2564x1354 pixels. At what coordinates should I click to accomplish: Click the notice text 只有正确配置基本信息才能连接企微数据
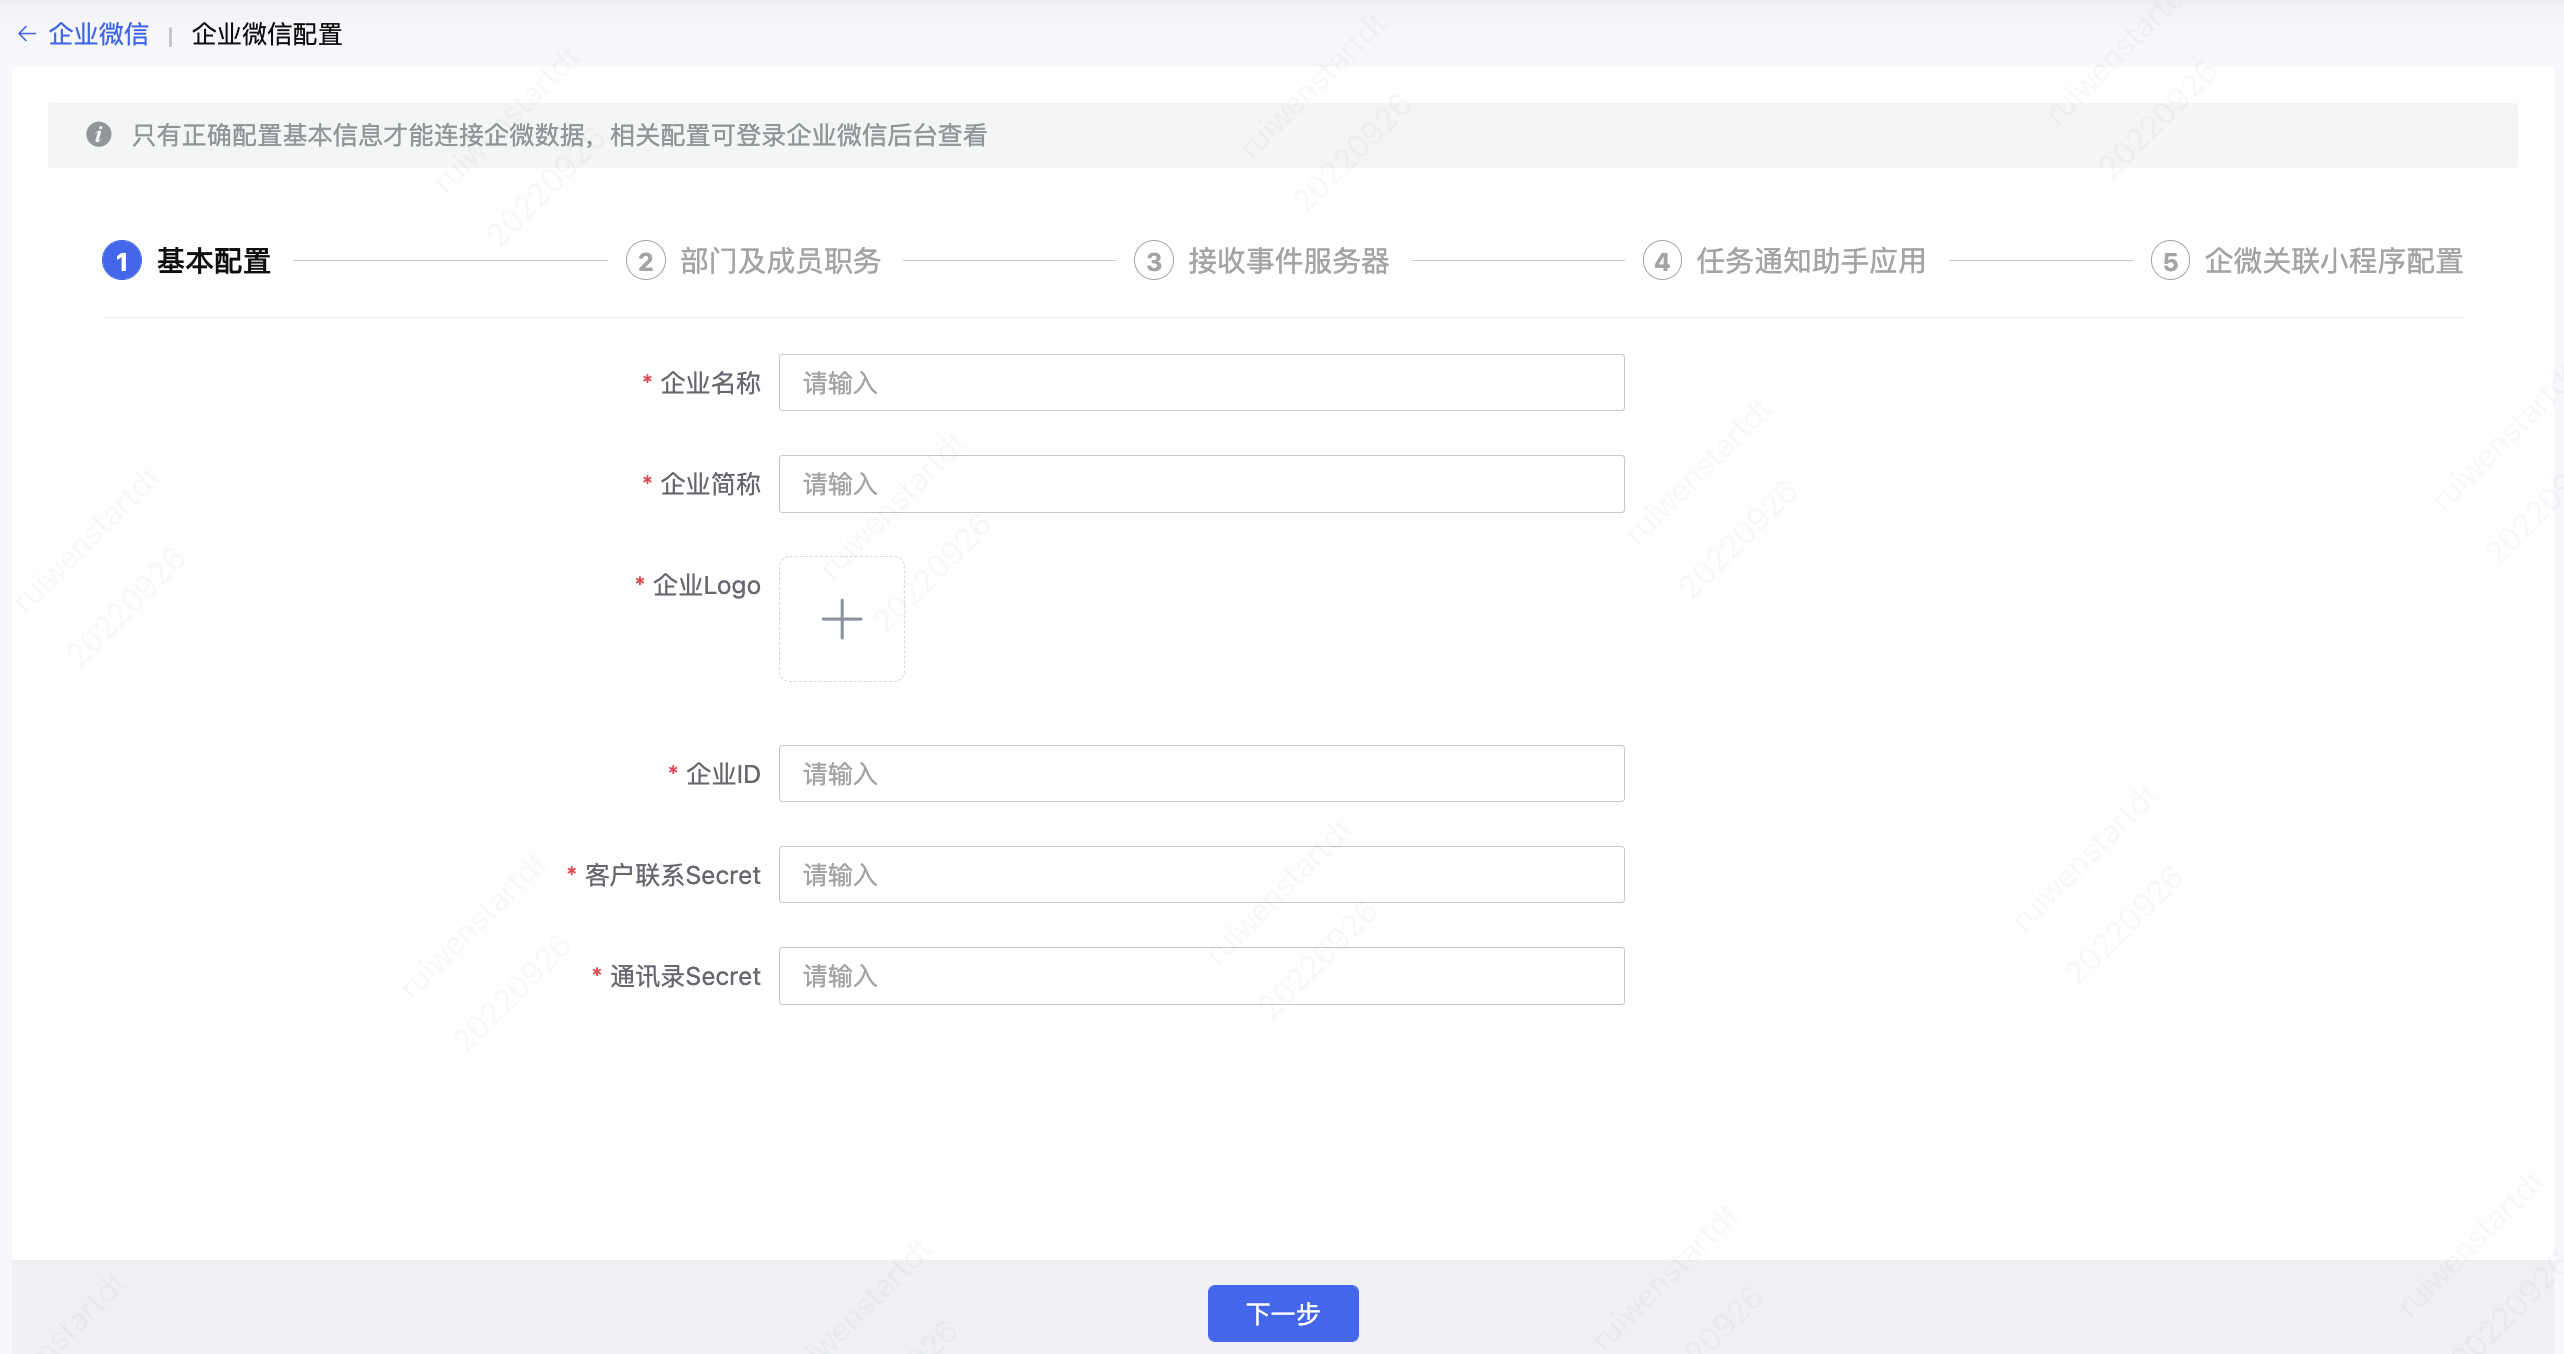(358, 135)
